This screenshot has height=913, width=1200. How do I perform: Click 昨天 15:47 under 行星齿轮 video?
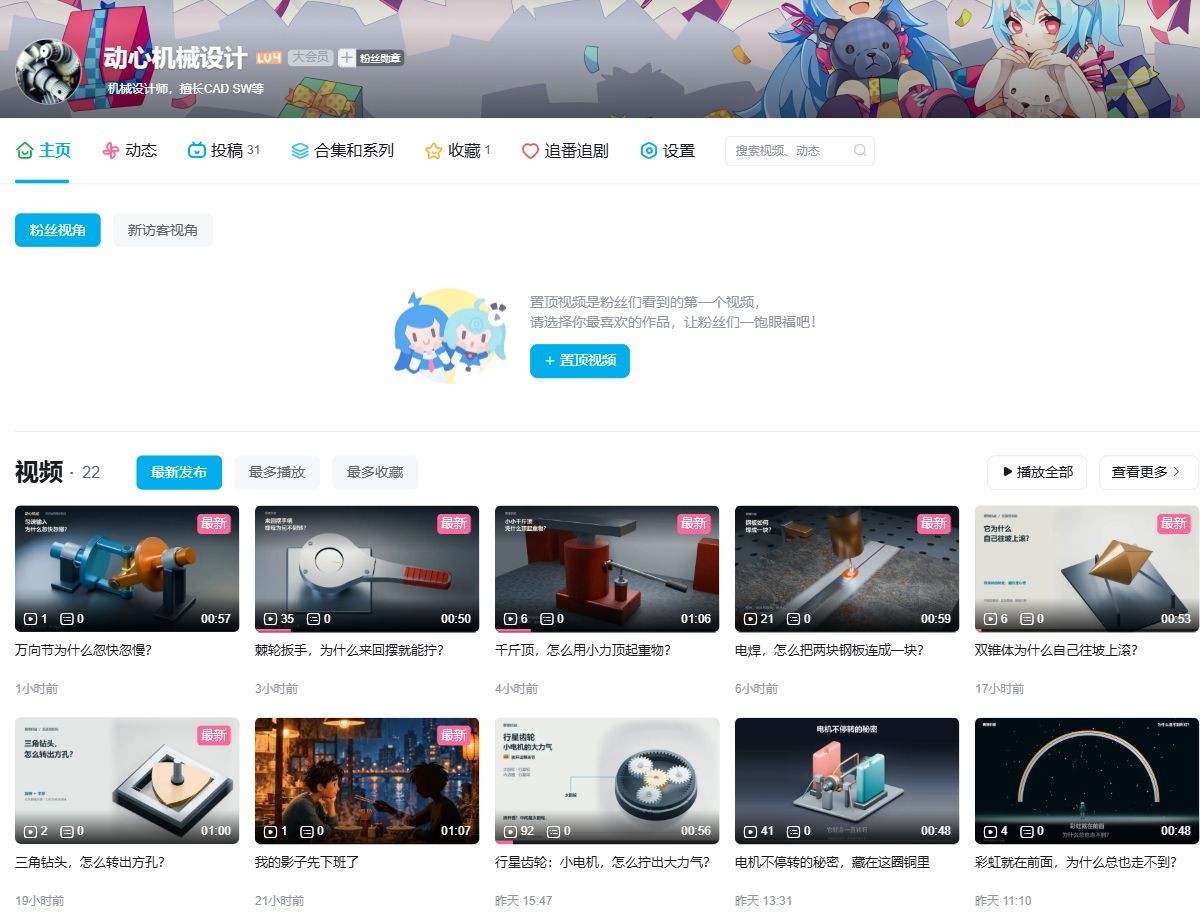click(524, 901)
